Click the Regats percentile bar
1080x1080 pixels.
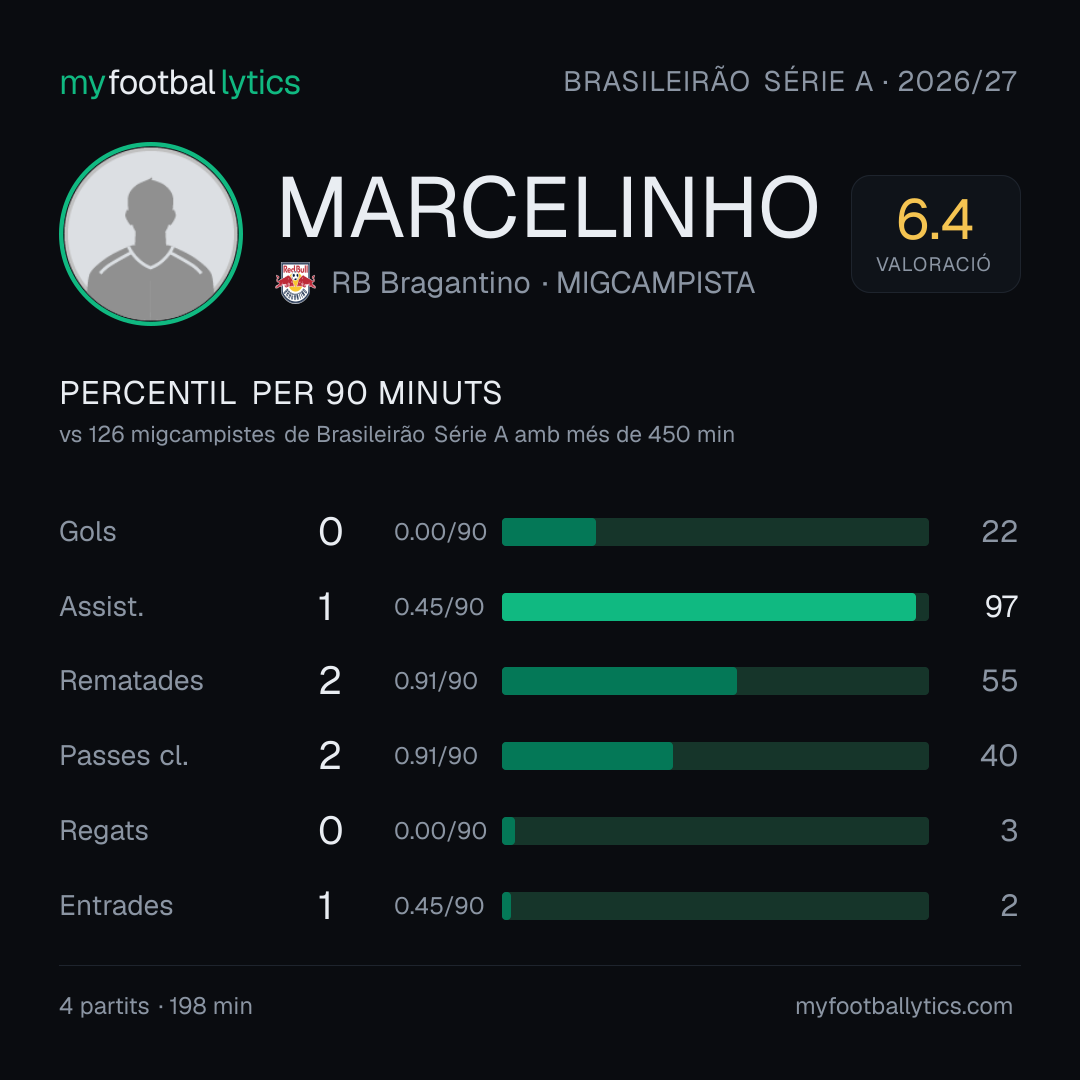(715, 831)
